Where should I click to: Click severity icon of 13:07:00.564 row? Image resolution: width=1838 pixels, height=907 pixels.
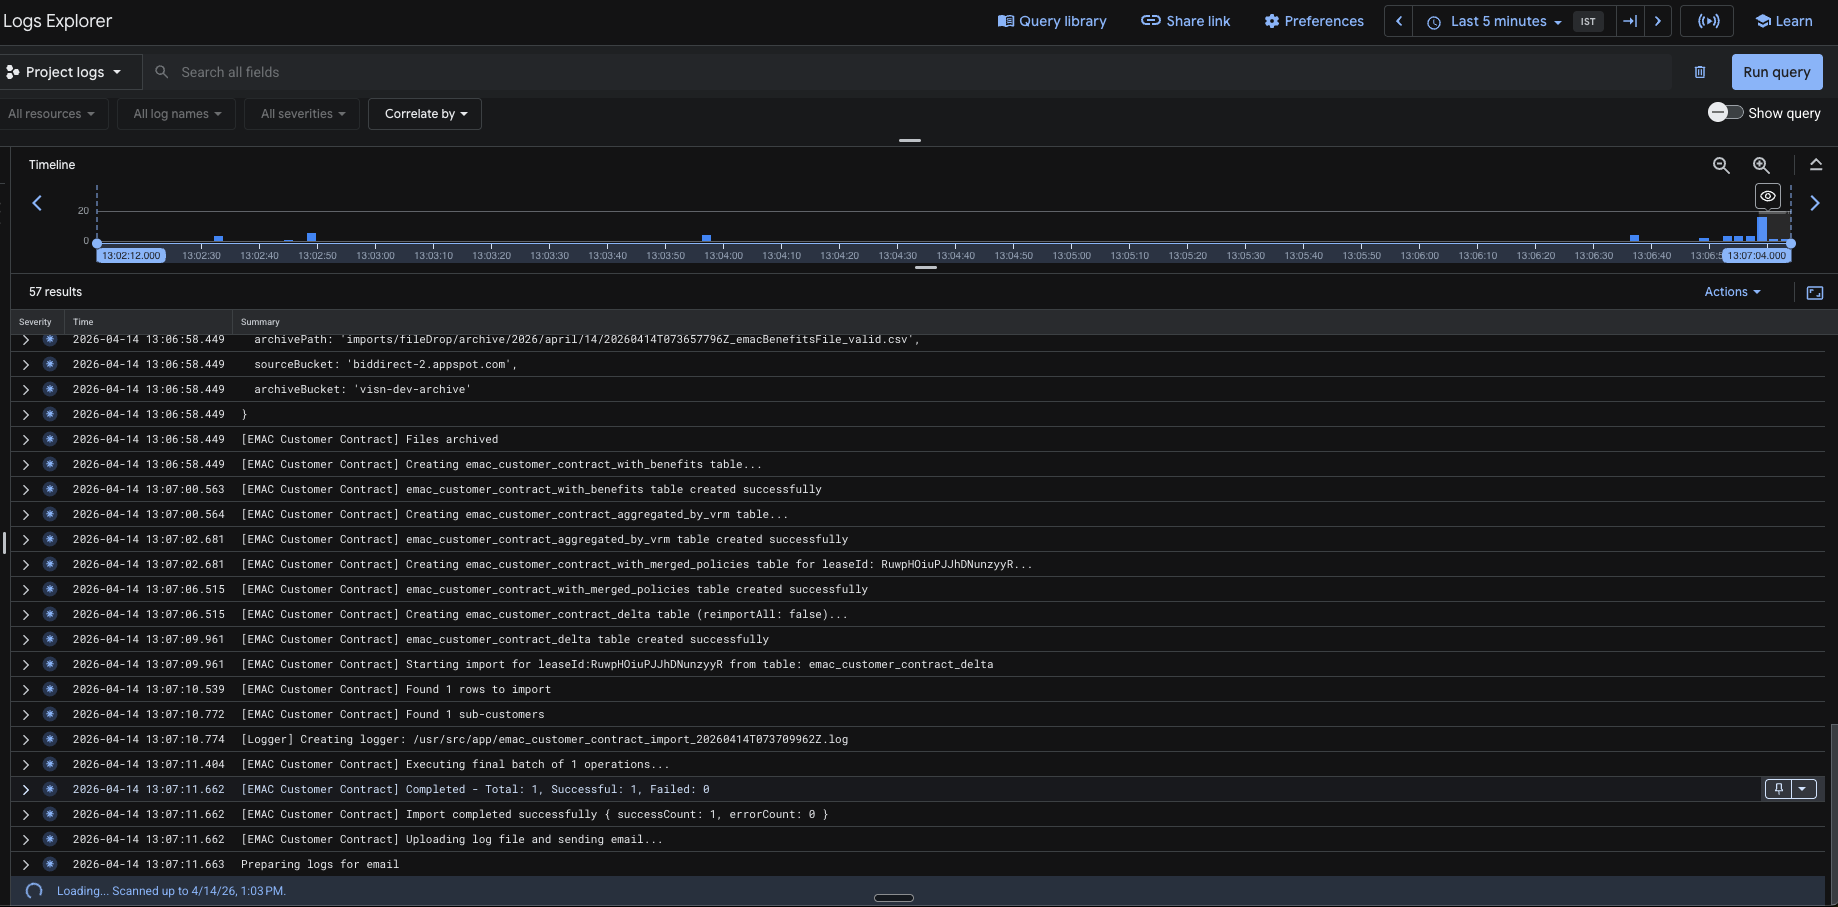pyautogui.click(x=49, y=515)
